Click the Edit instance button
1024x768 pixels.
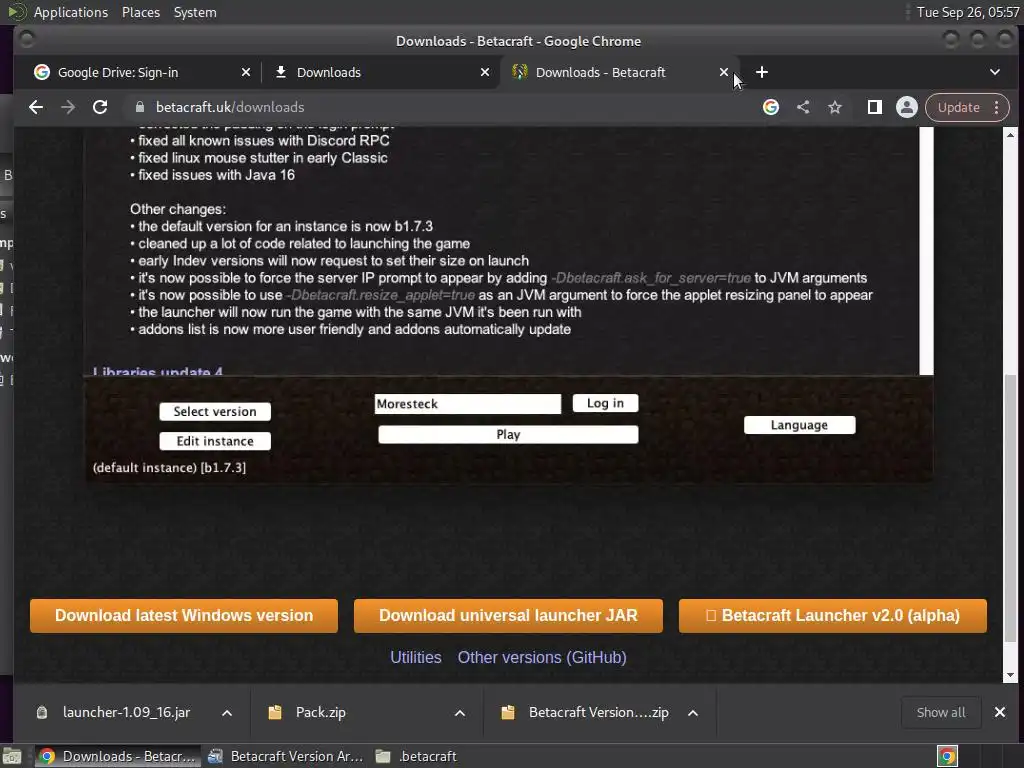(215, 441)
